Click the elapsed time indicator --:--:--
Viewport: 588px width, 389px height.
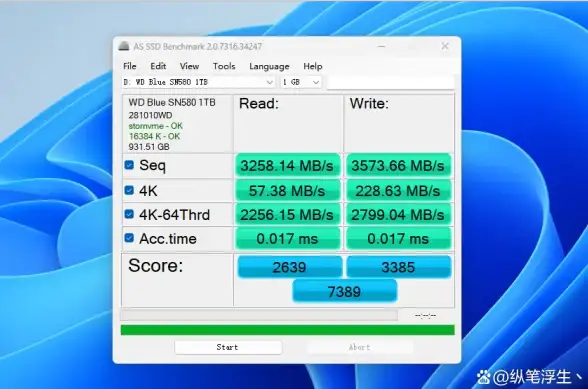[x=425, y=315]
